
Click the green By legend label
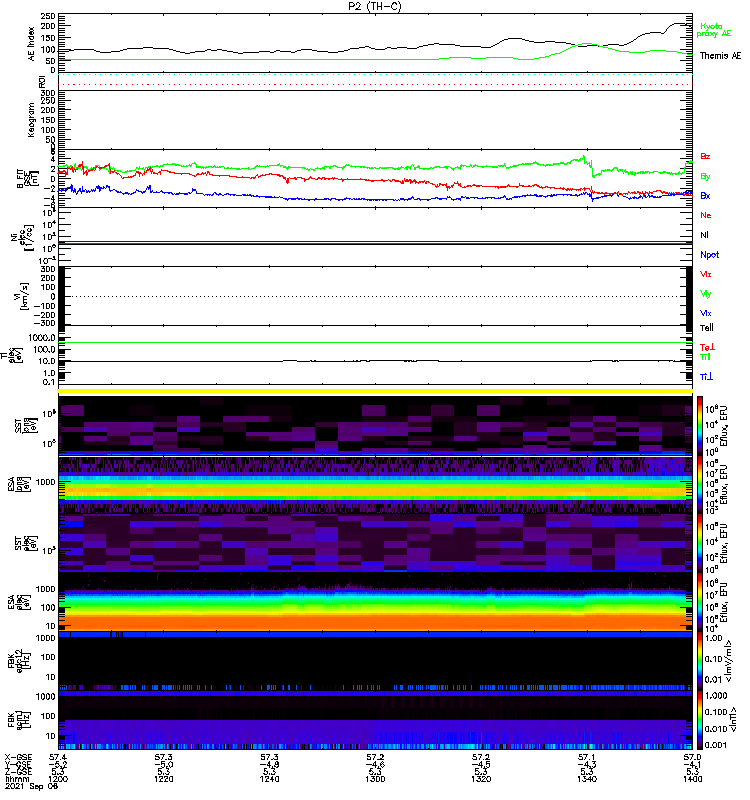tap(705, 177)
